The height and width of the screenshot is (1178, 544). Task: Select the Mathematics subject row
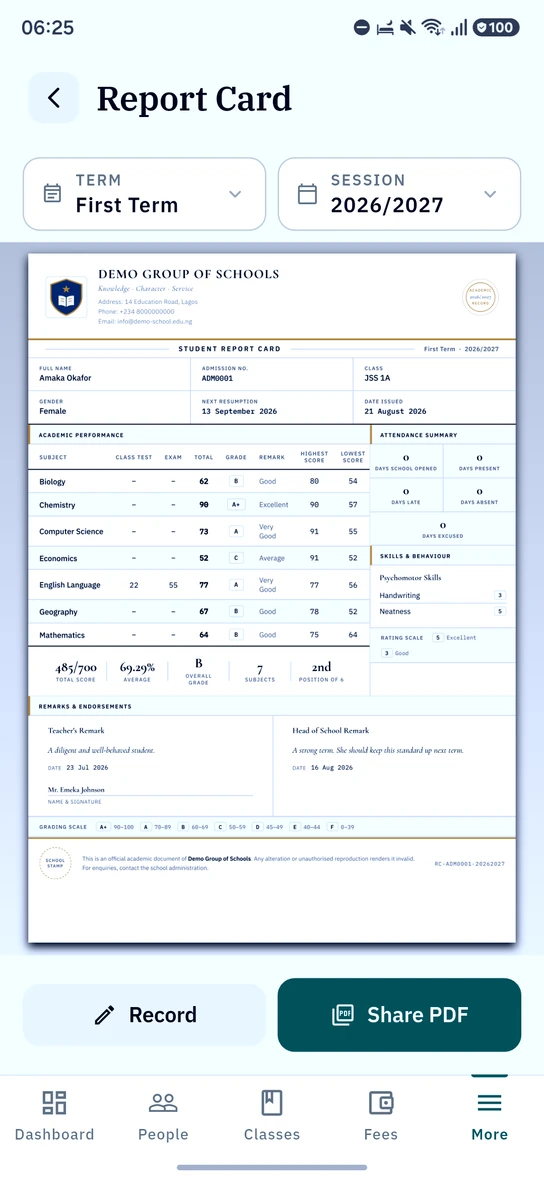click(199, 635)
